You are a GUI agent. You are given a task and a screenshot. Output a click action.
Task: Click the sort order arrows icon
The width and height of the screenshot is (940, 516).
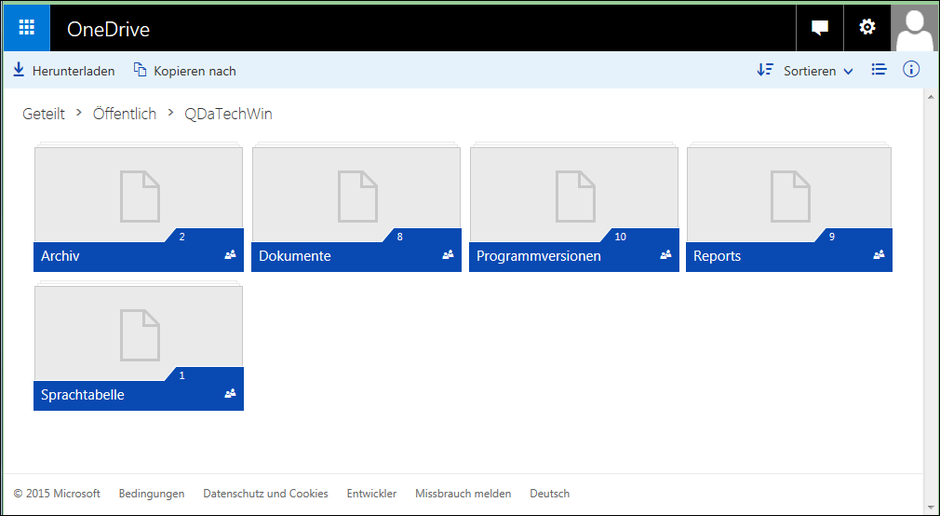click(765, 70)
